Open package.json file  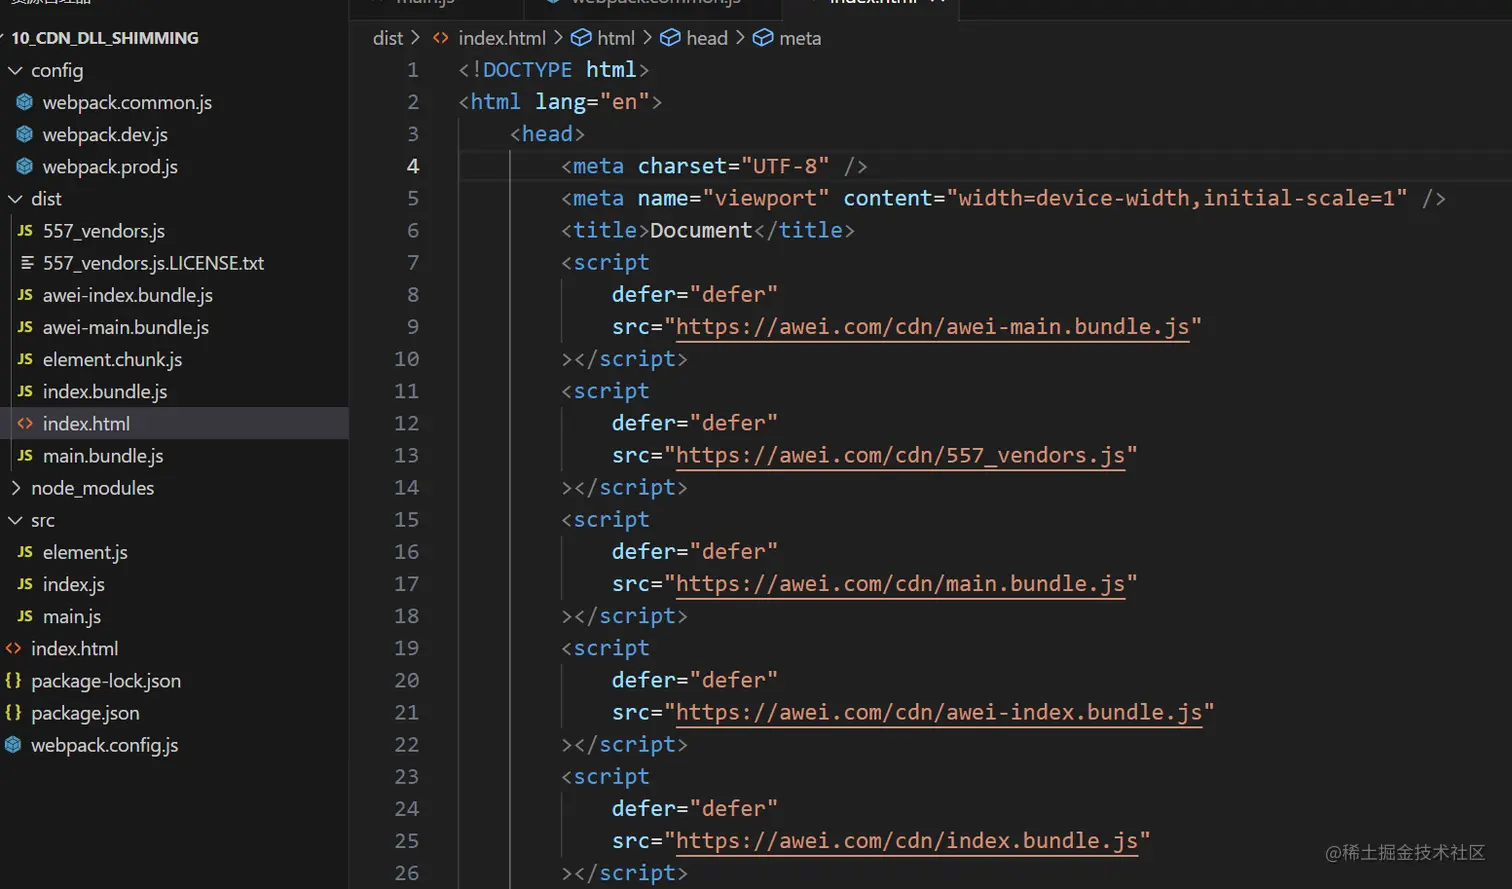tap(85, 713)
